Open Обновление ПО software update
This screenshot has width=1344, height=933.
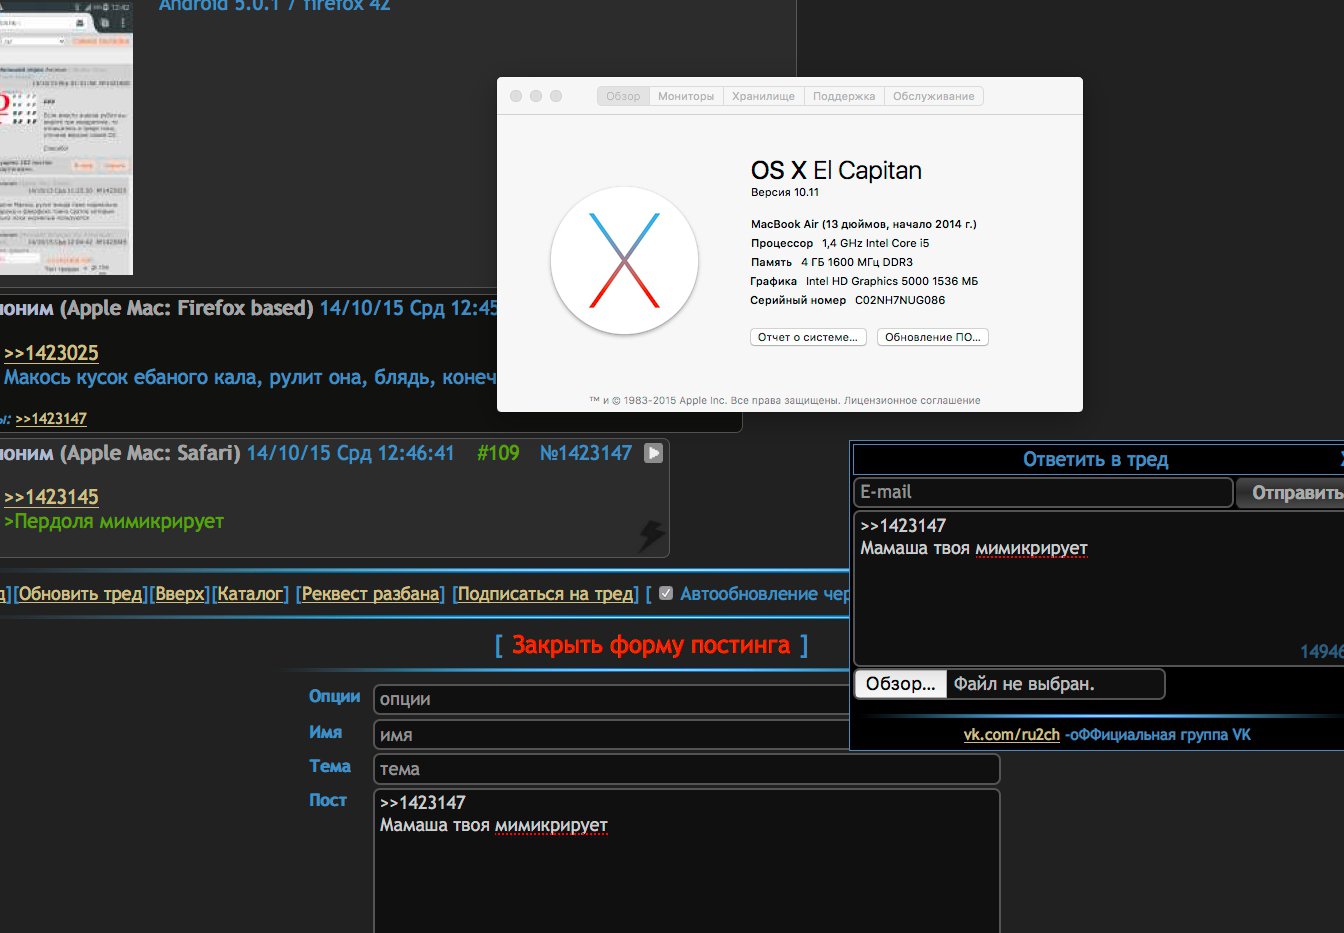click(x=933, y=337)
